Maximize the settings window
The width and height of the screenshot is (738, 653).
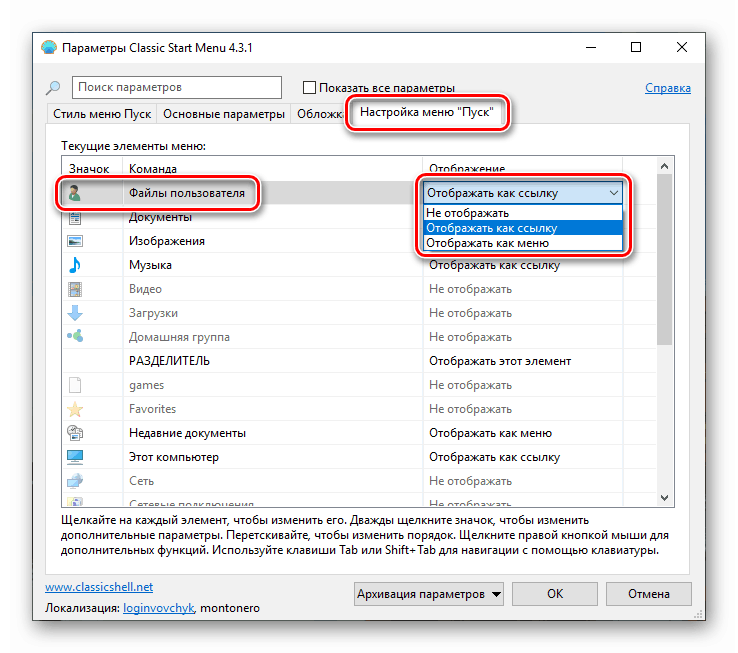636,47
